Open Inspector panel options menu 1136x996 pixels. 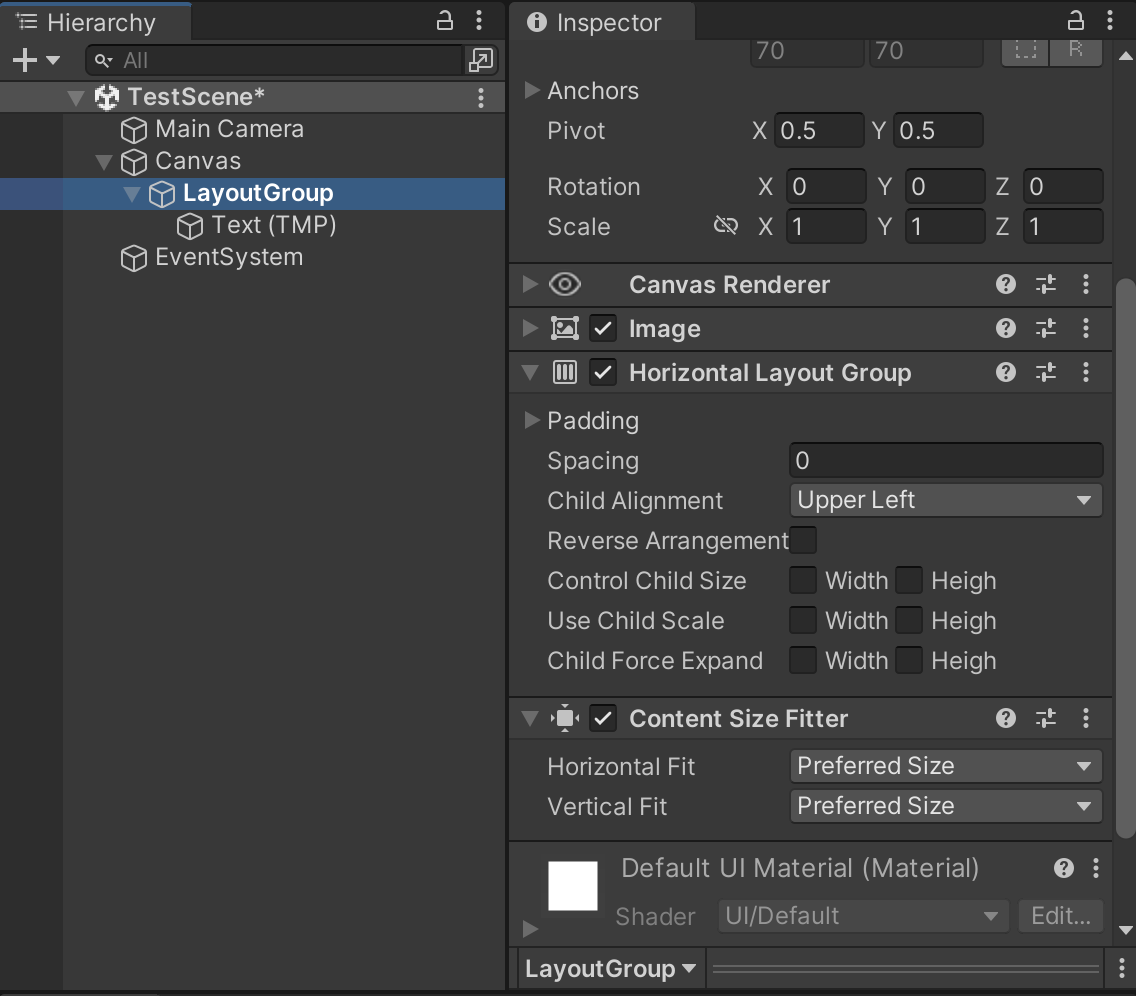point(1110,21)
